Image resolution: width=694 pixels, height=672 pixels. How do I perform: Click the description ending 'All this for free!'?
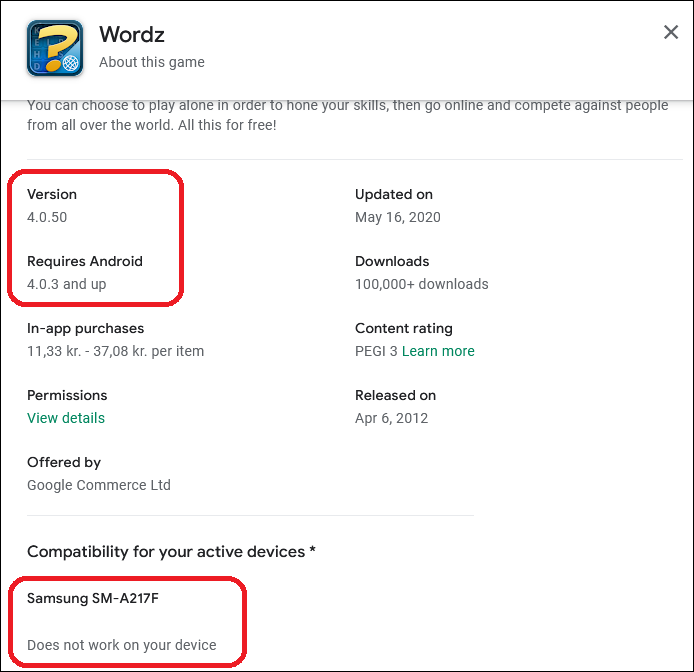pyautogui.click(x=348, y=115)
